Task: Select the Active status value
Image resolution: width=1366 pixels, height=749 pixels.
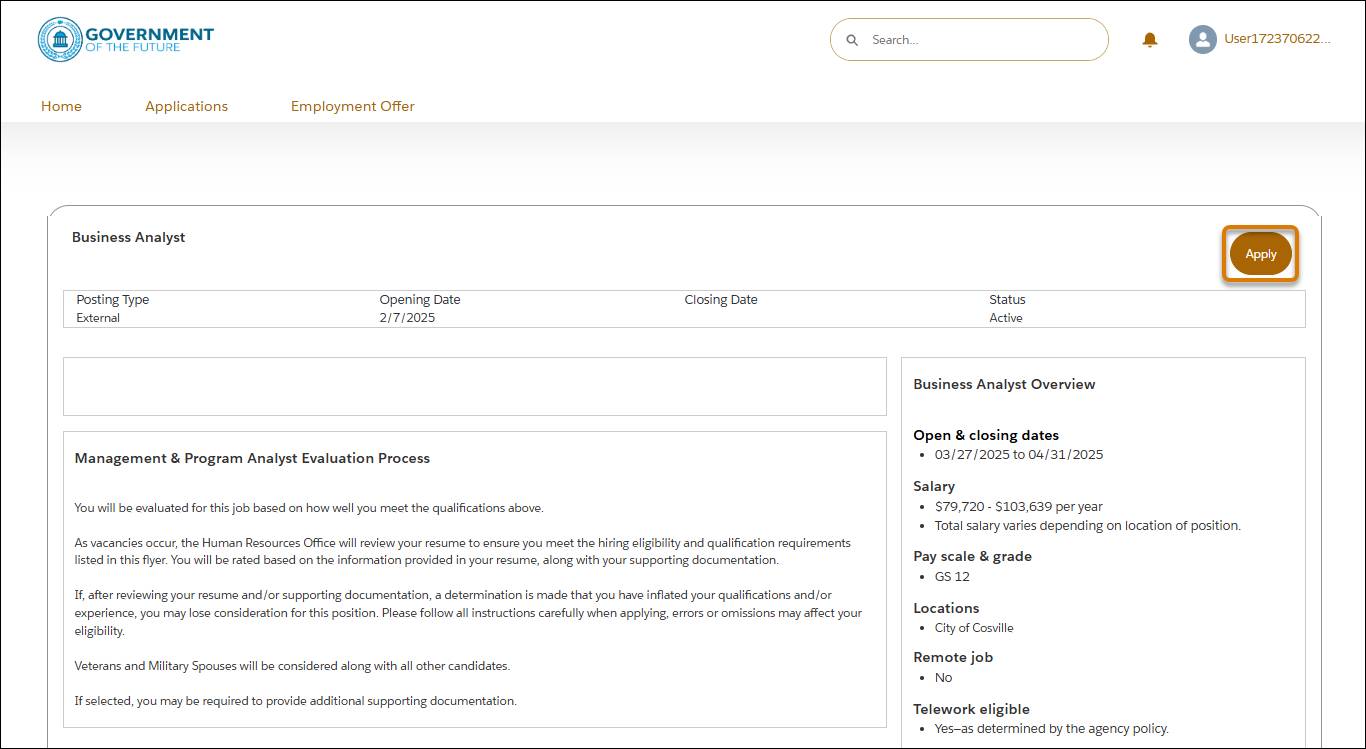Action: click(x=1006, y=318)
